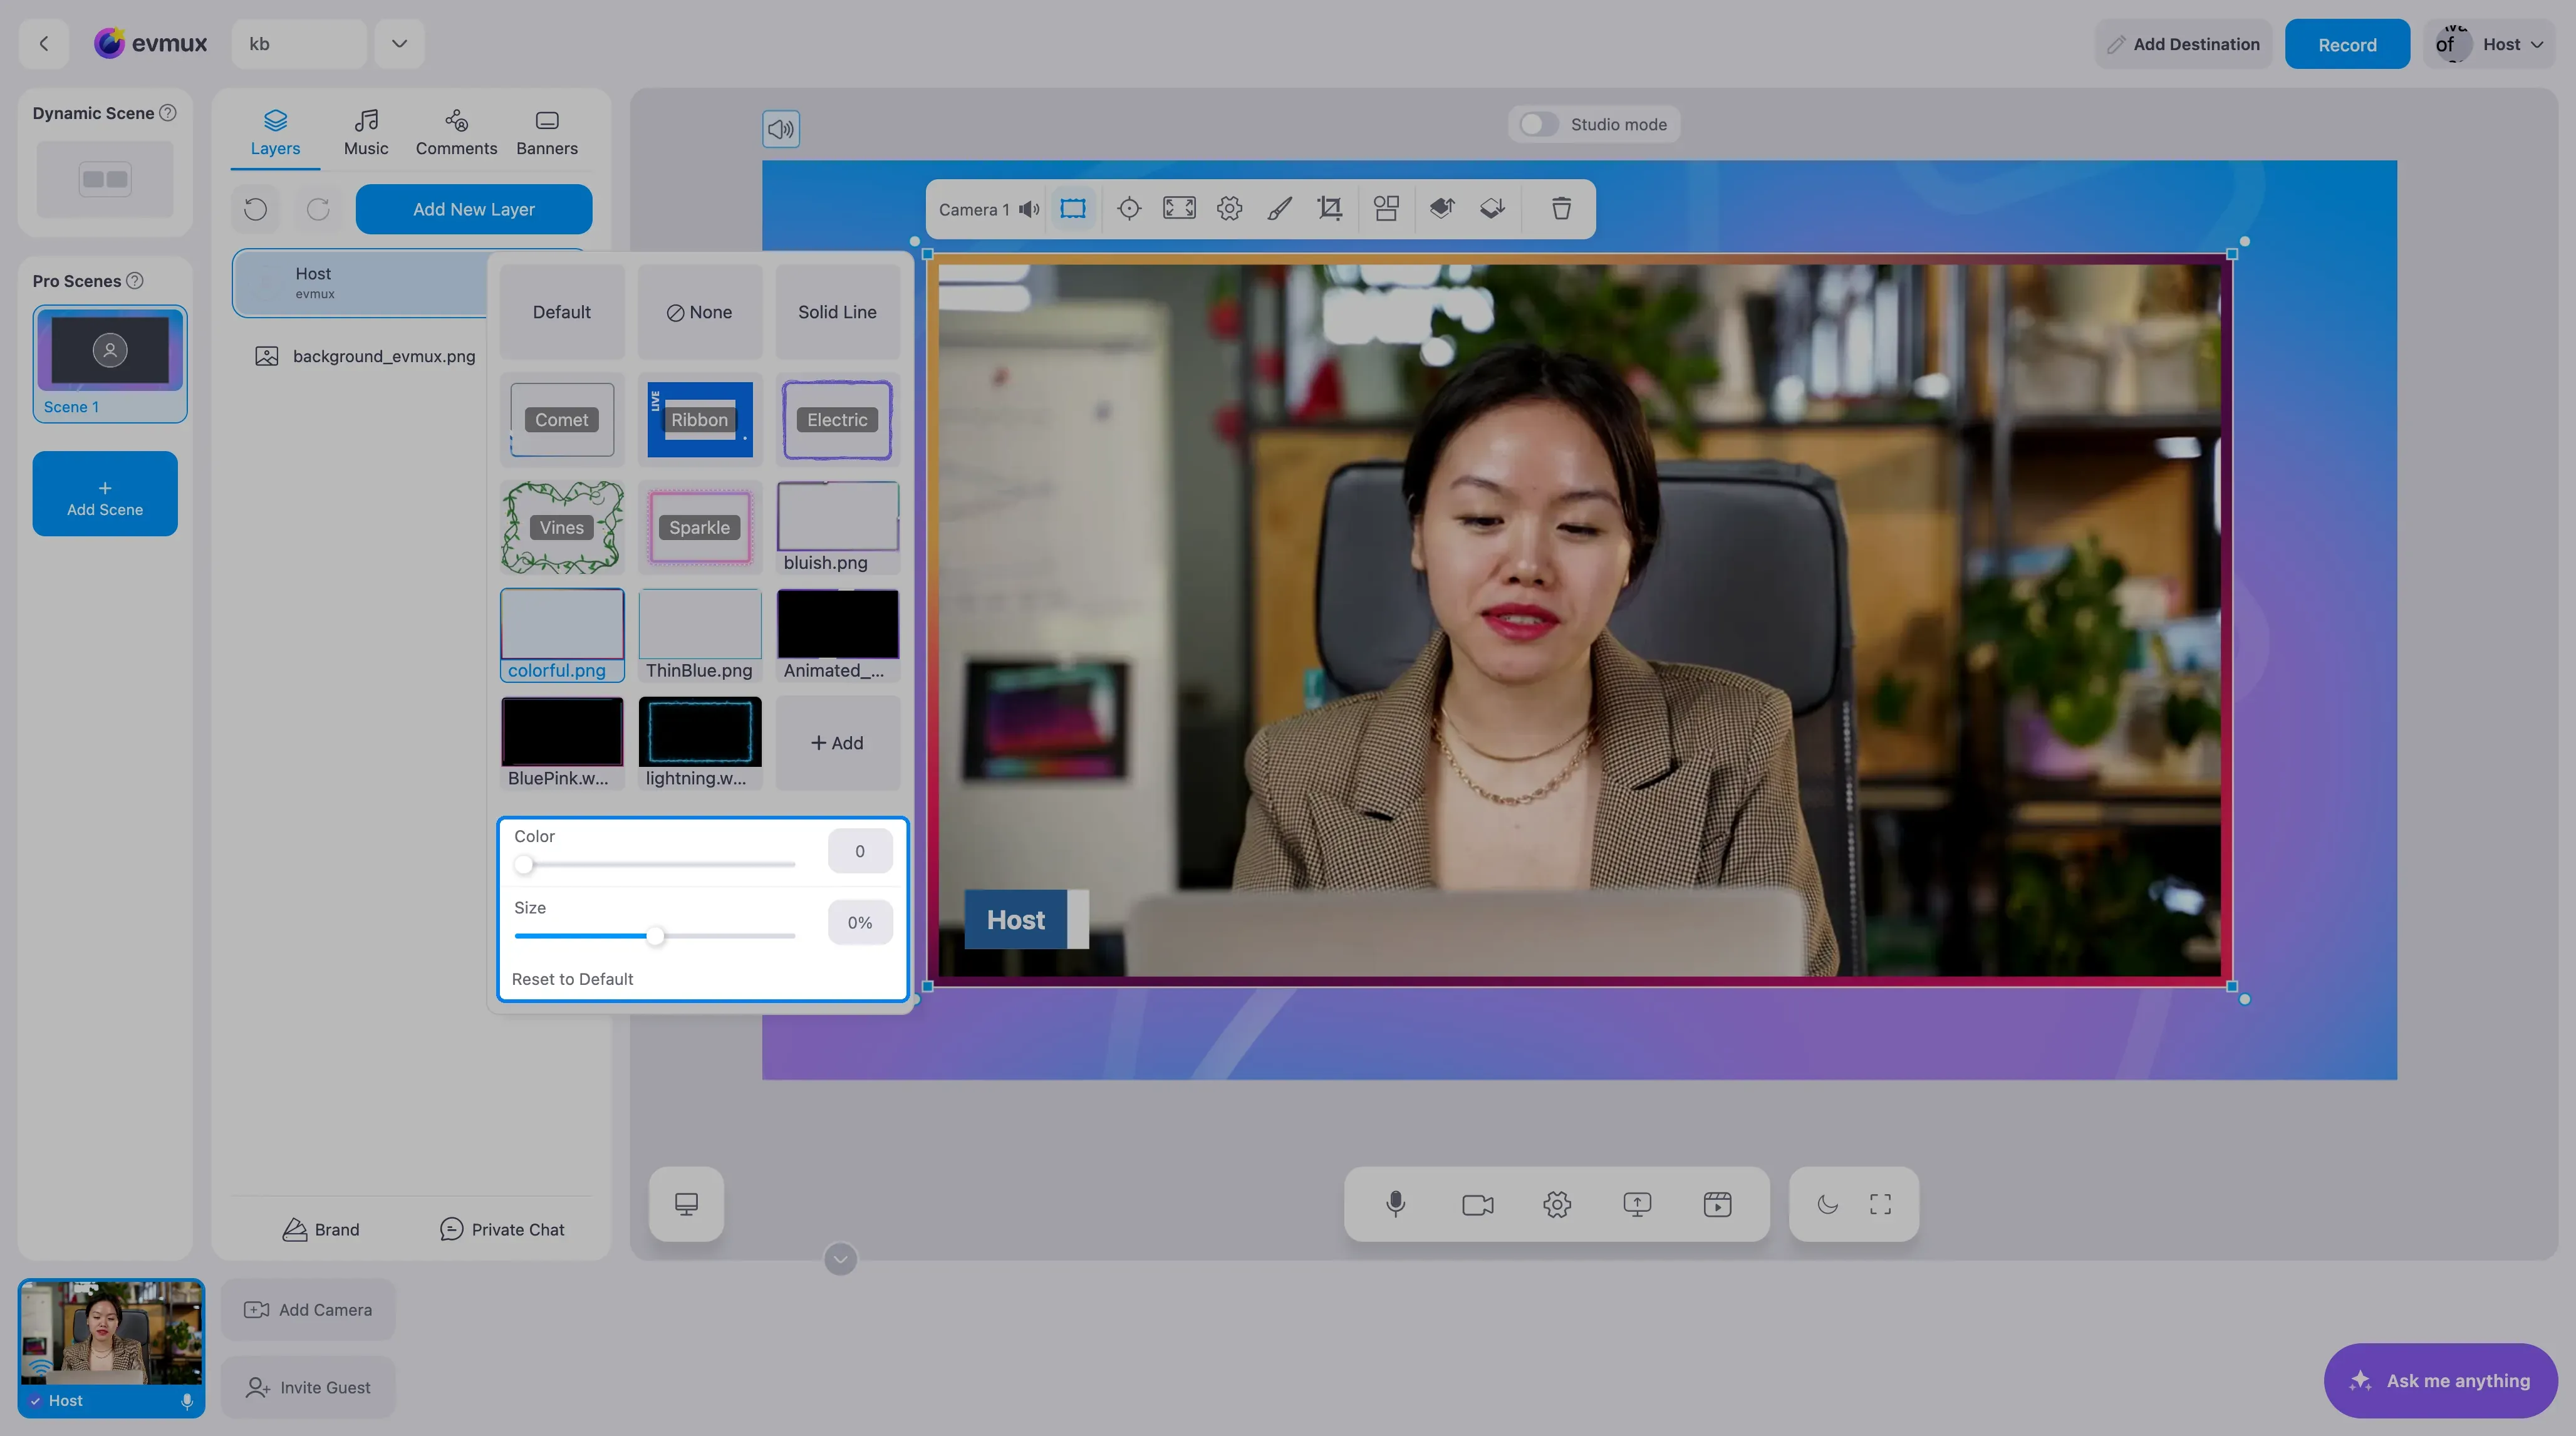Click Add Destination button
This screenshot has height=1436, width=2576.
point(2183,44)
